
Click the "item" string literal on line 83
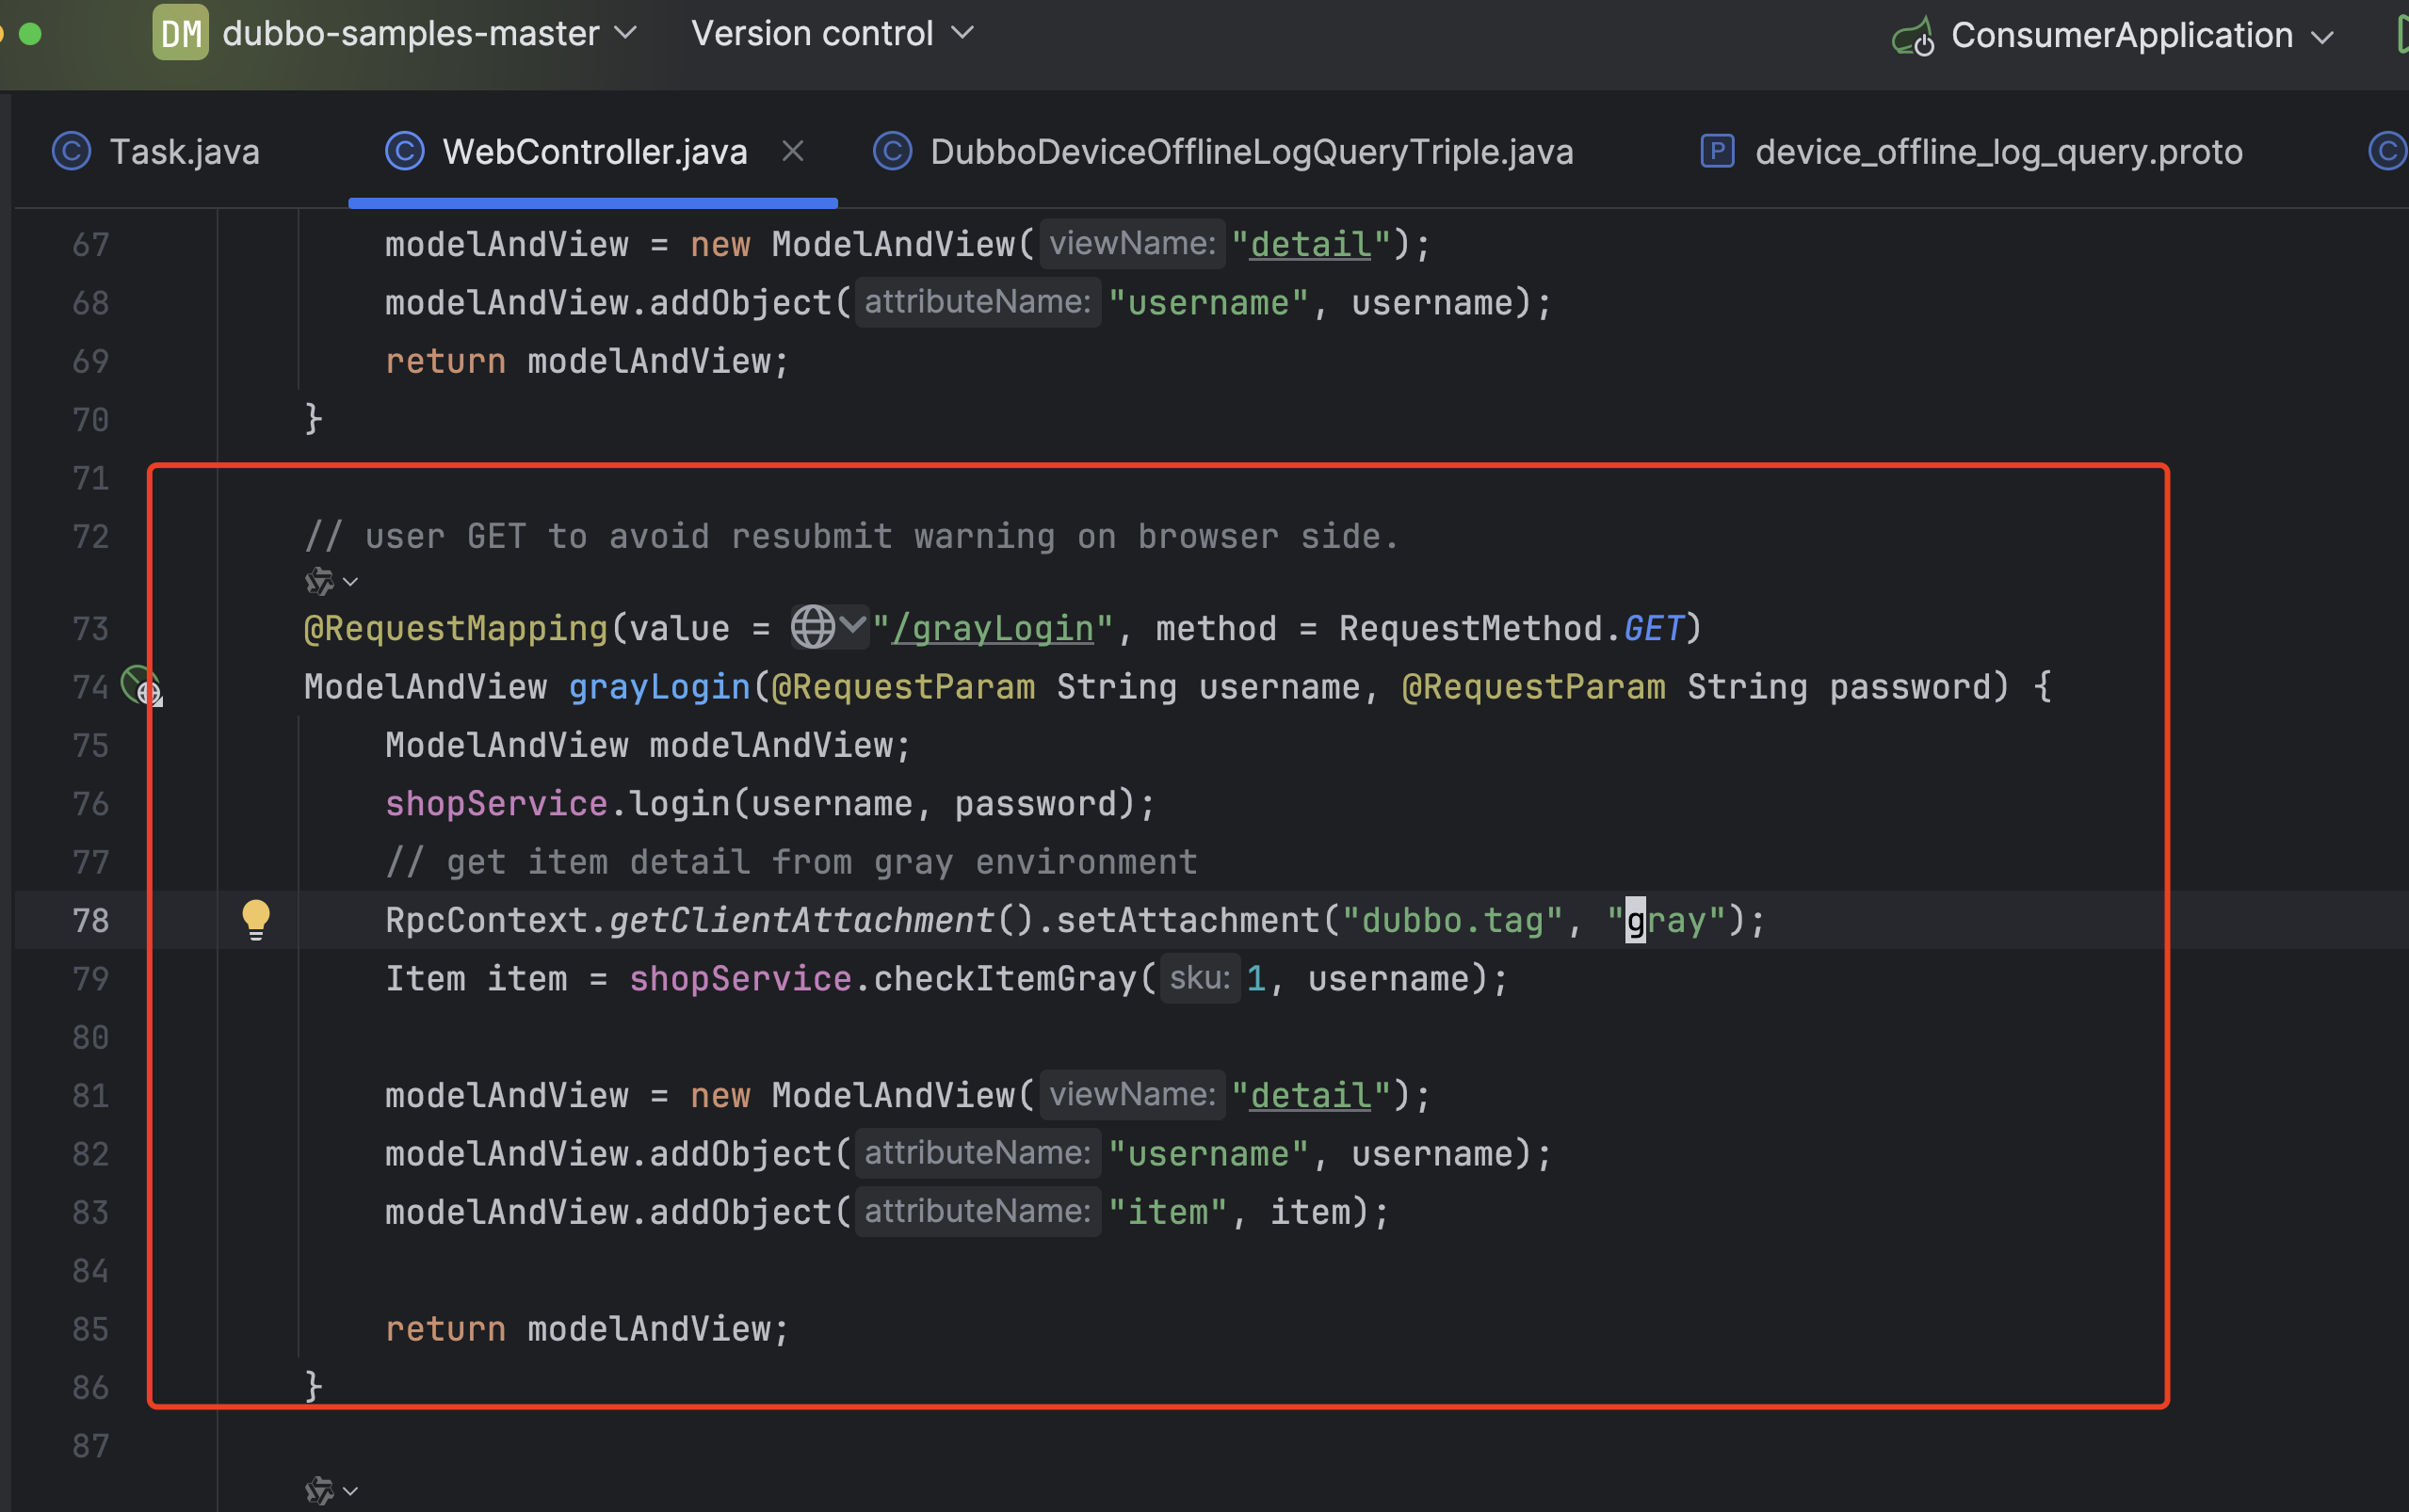click(x=1167, y=1213)
